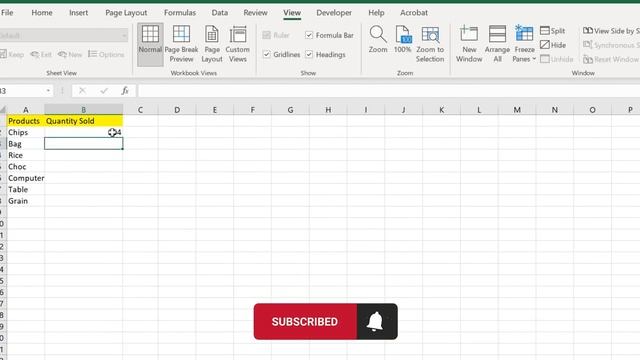Open the Page Layout tab
This screenshot has width=640, height=360.
tap(126, 13)
